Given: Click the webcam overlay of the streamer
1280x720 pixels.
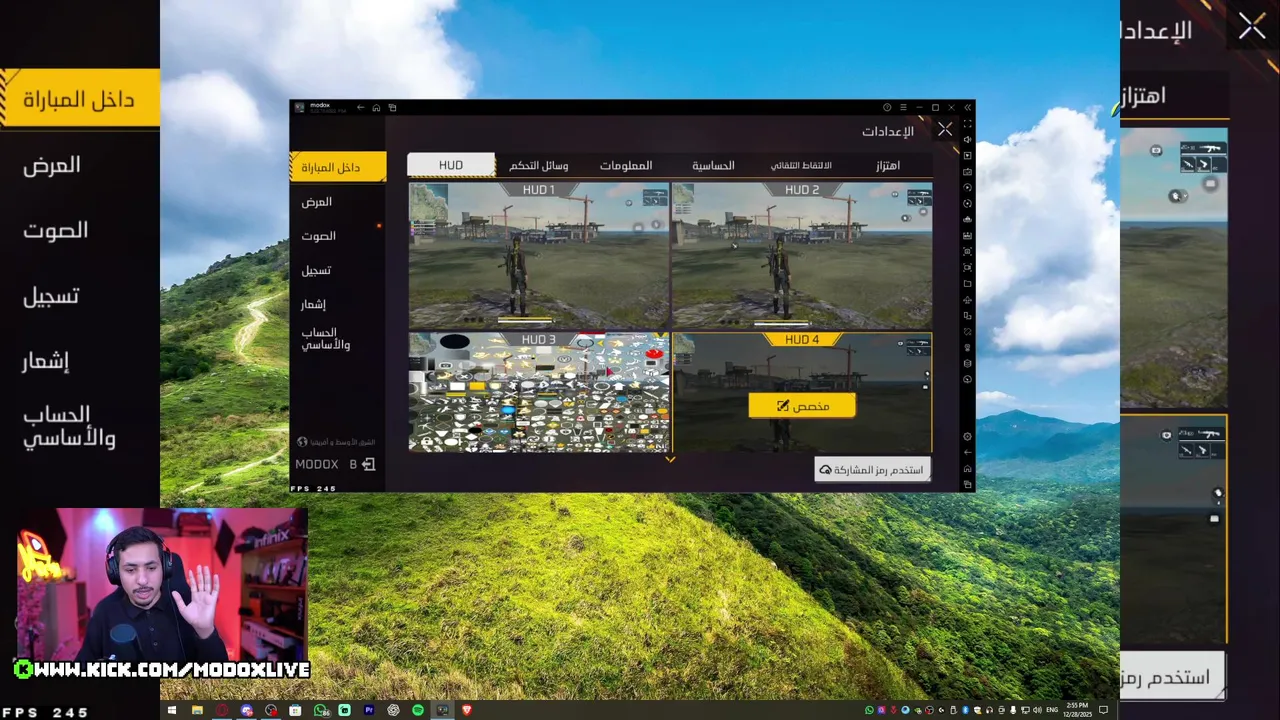Looking at the screenshot, I should coord(160,585).
